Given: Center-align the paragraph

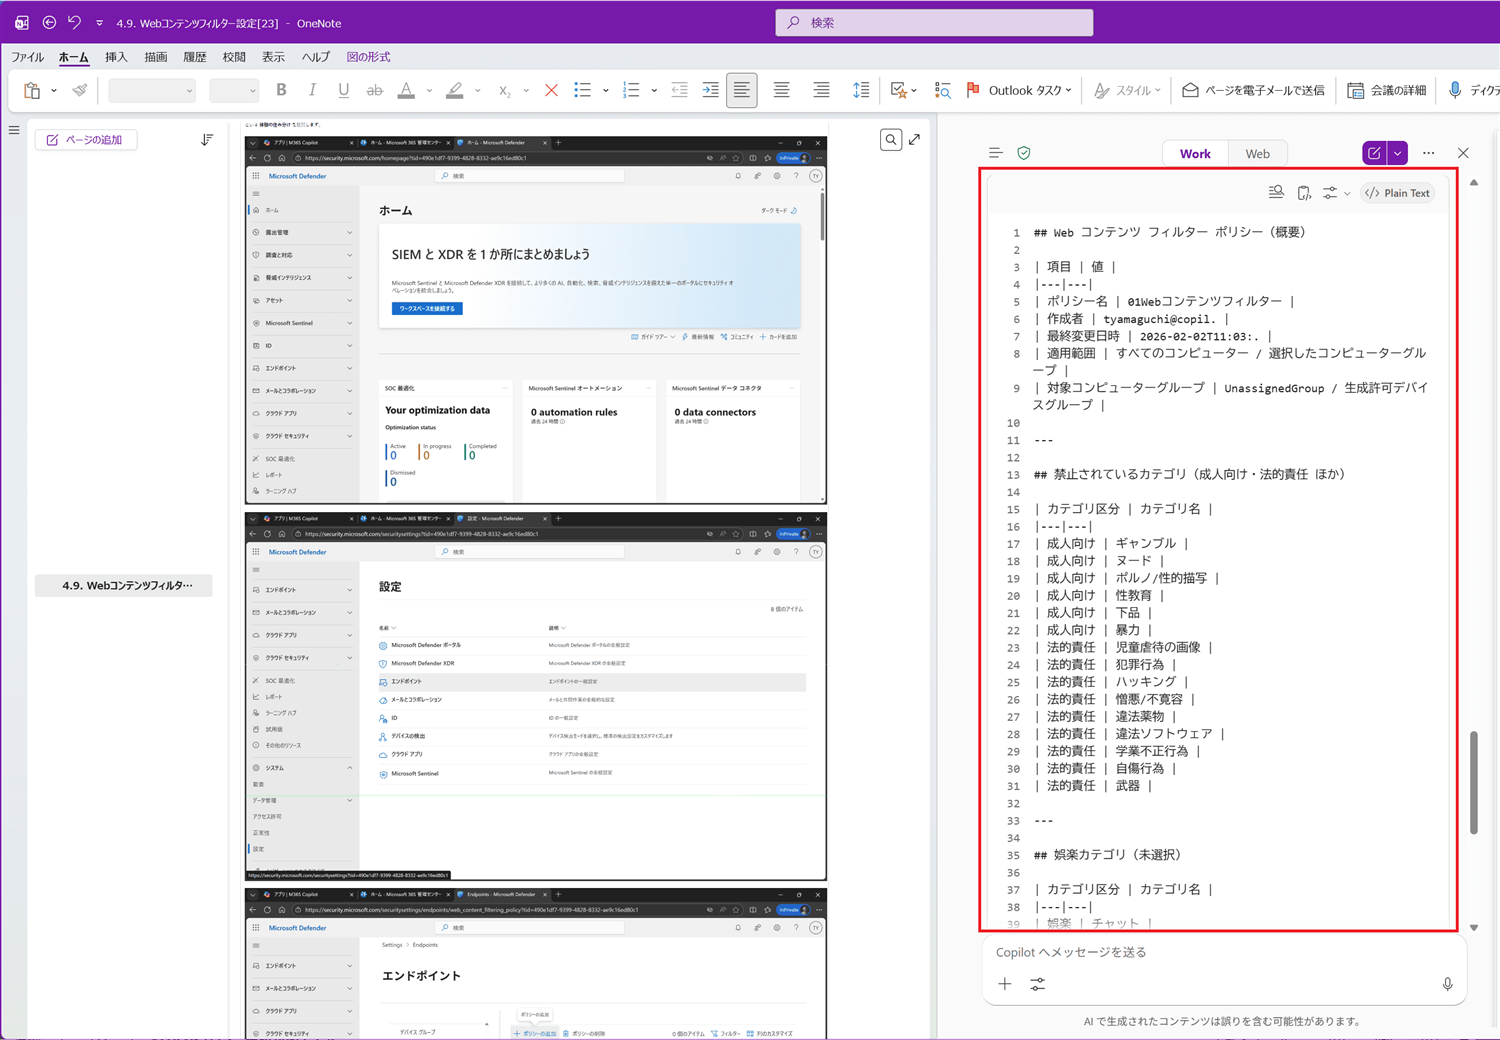Looking at the screenshot, I should tap(781, 90).
